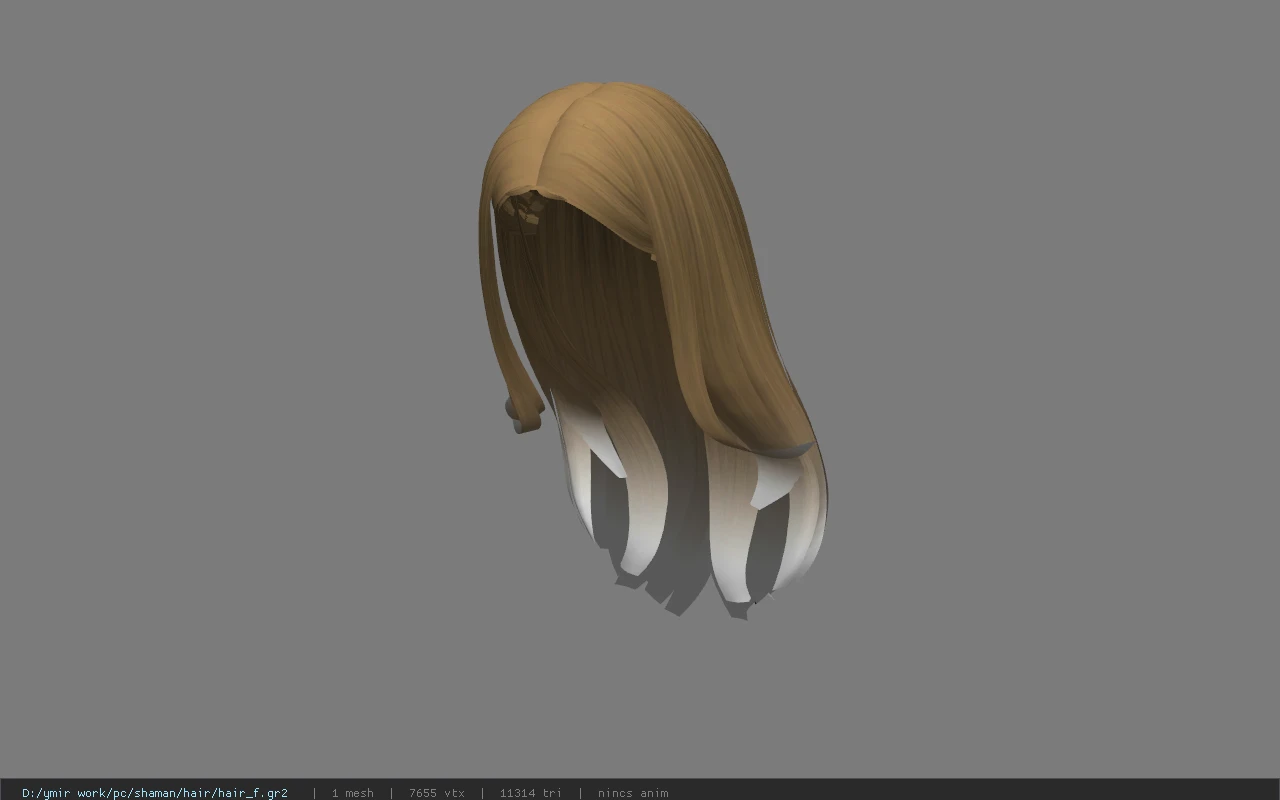Click the blonde hair 3D model

pyautogui.click(x=652, y=350)
